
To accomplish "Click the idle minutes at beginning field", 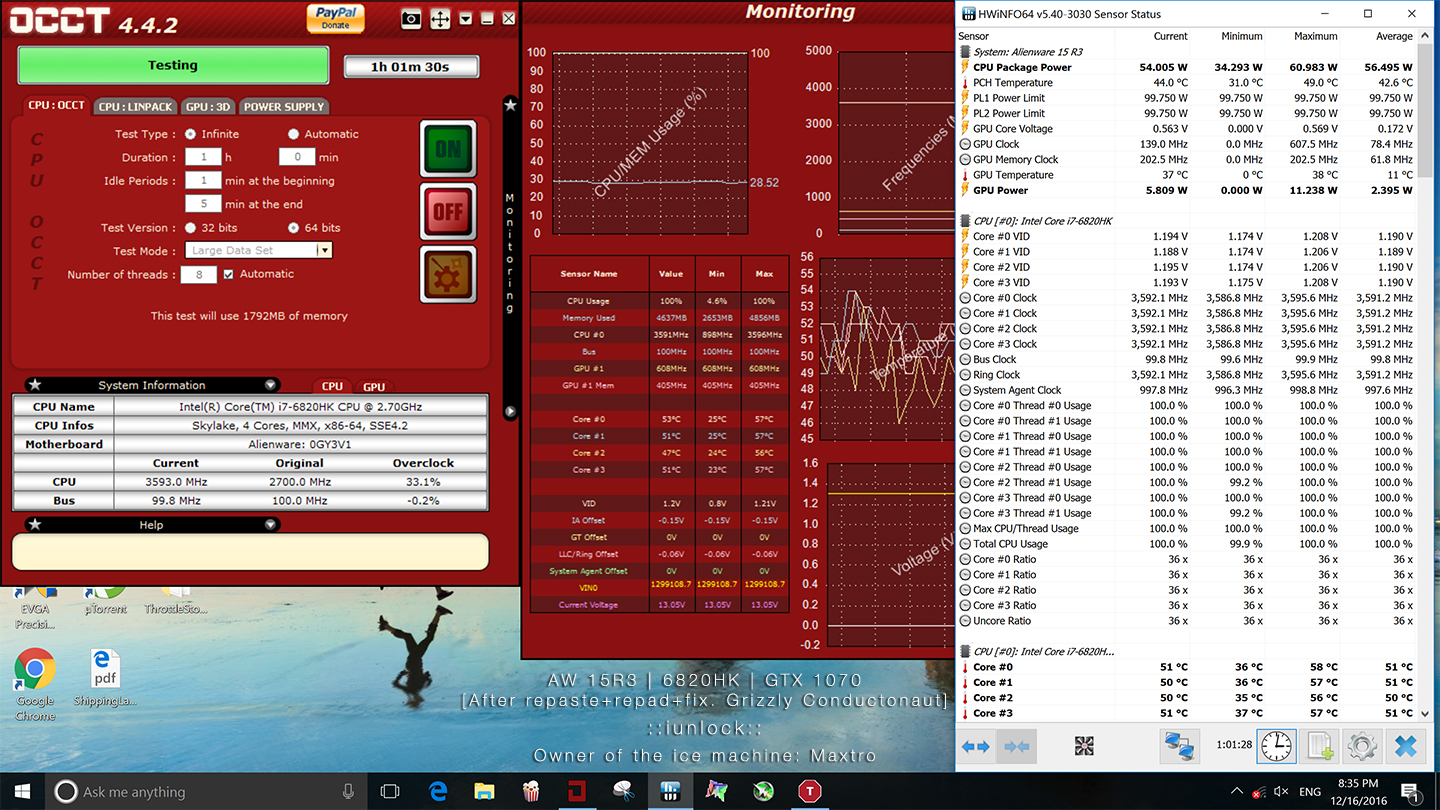I will click(x=203, y=181).
